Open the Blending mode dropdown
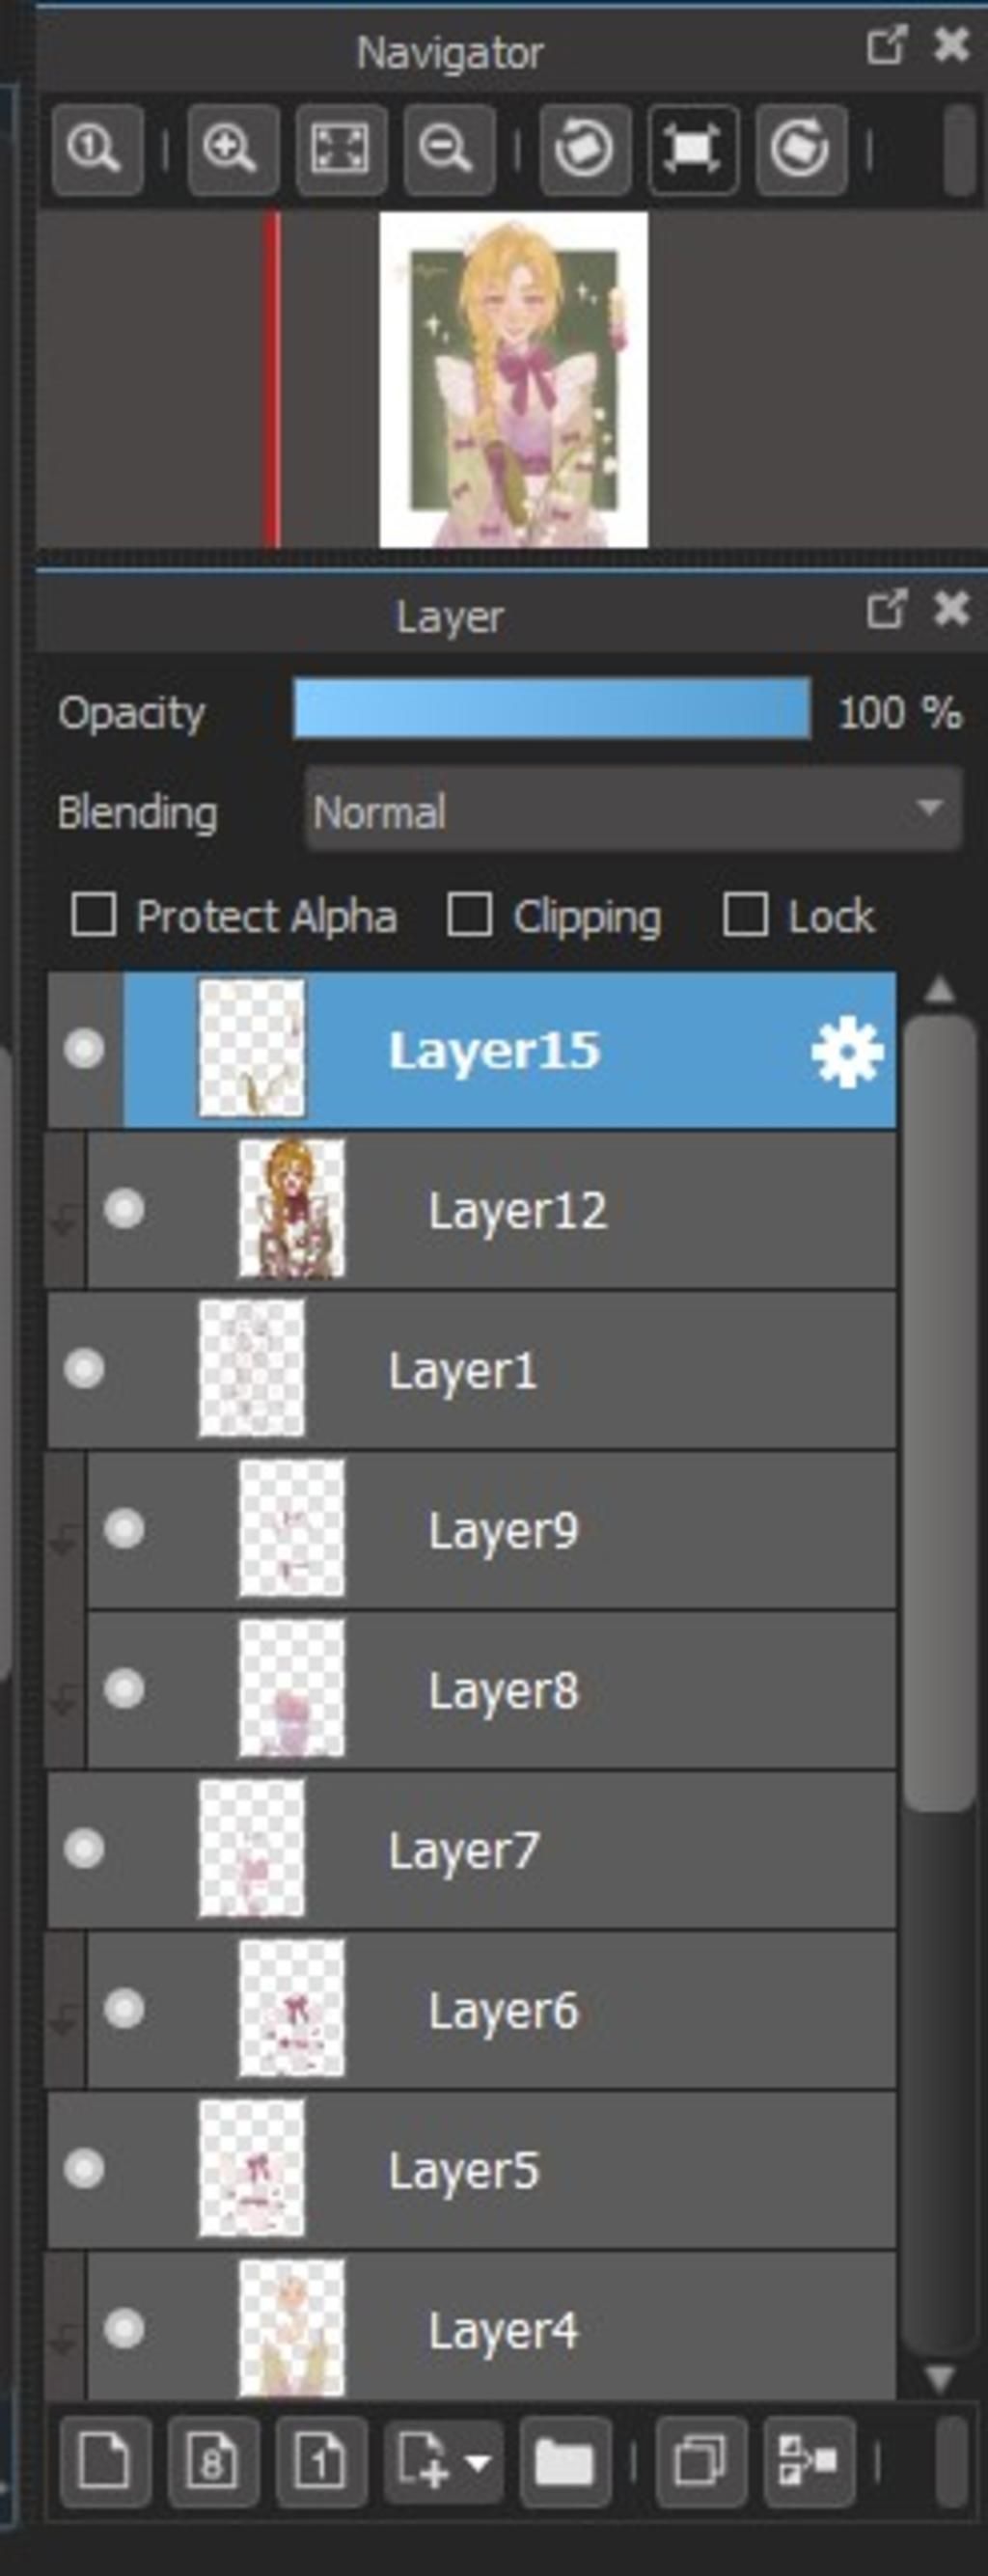This screenshot has width=988, height=2576. coord(633,809)
